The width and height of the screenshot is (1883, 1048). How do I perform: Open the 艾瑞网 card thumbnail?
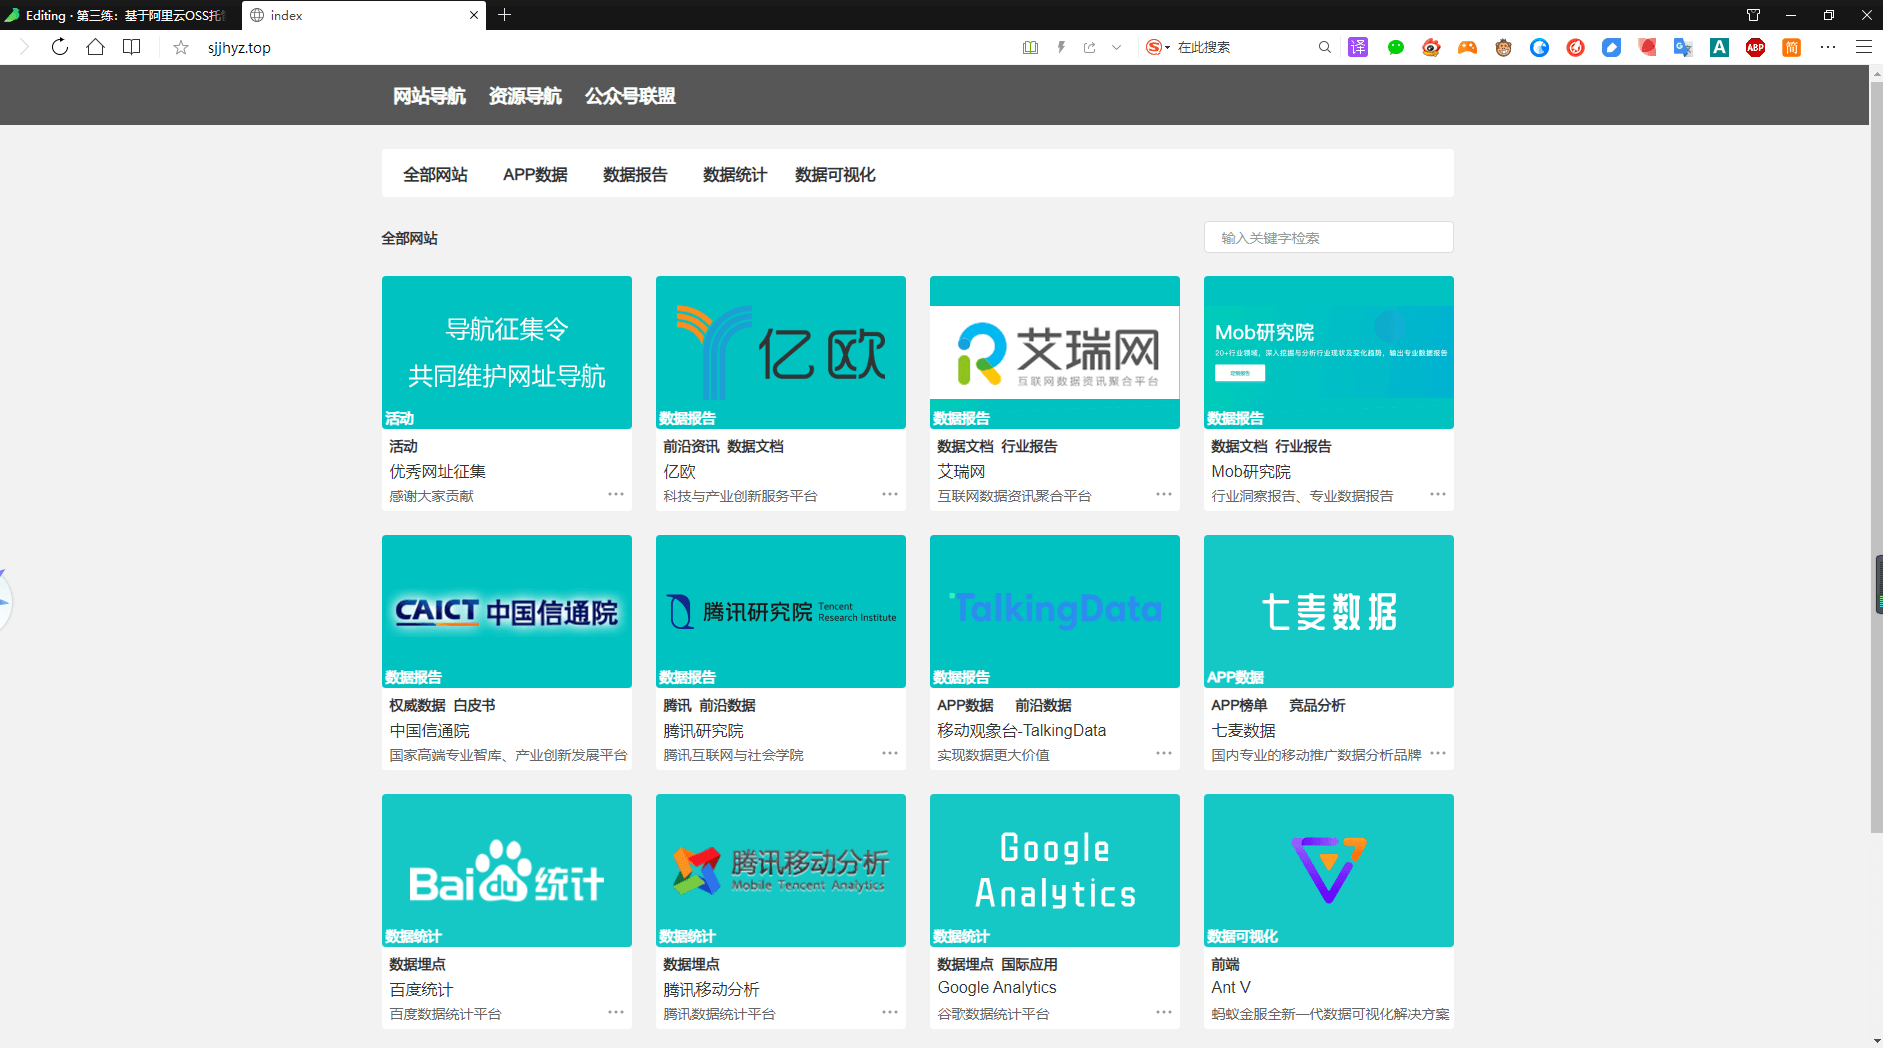[x=1055, y=352]
